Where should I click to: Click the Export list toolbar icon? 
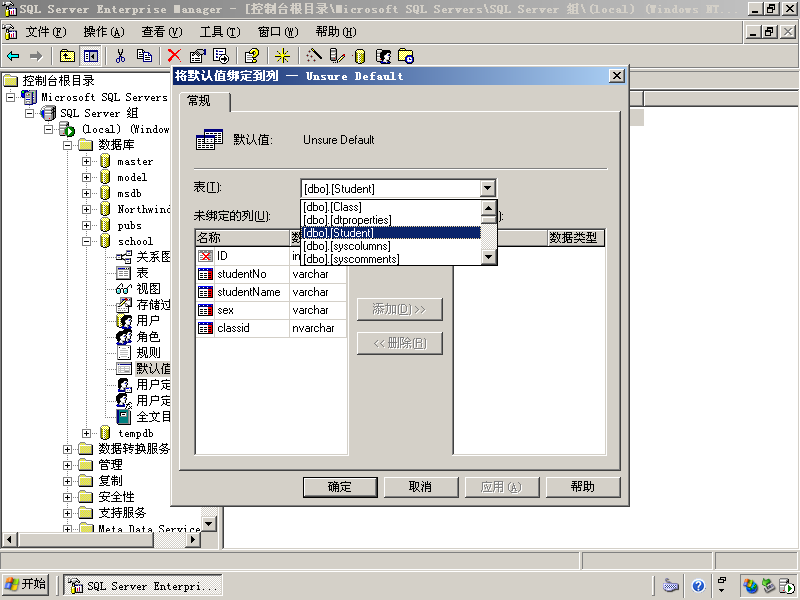pyautogui.click(x=221, y=56)
